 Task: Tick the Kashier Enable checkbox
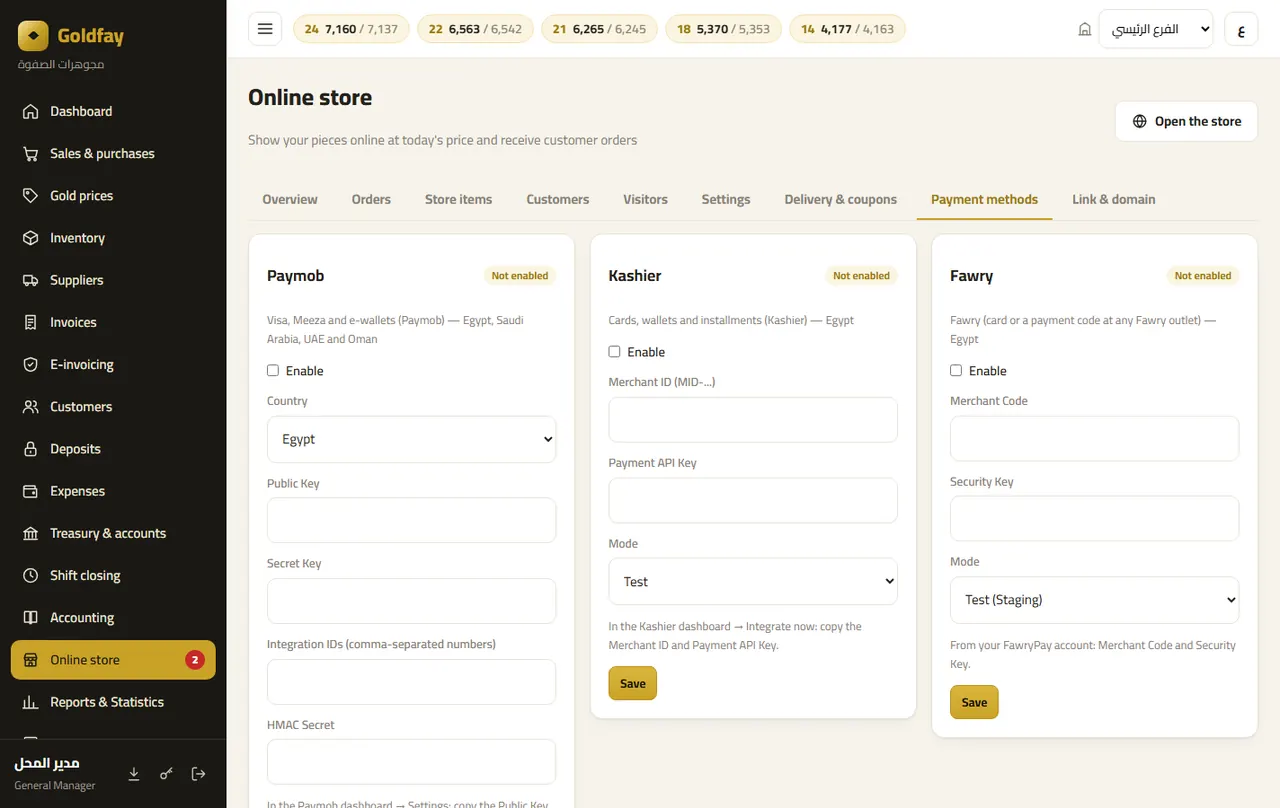[615, 352]
